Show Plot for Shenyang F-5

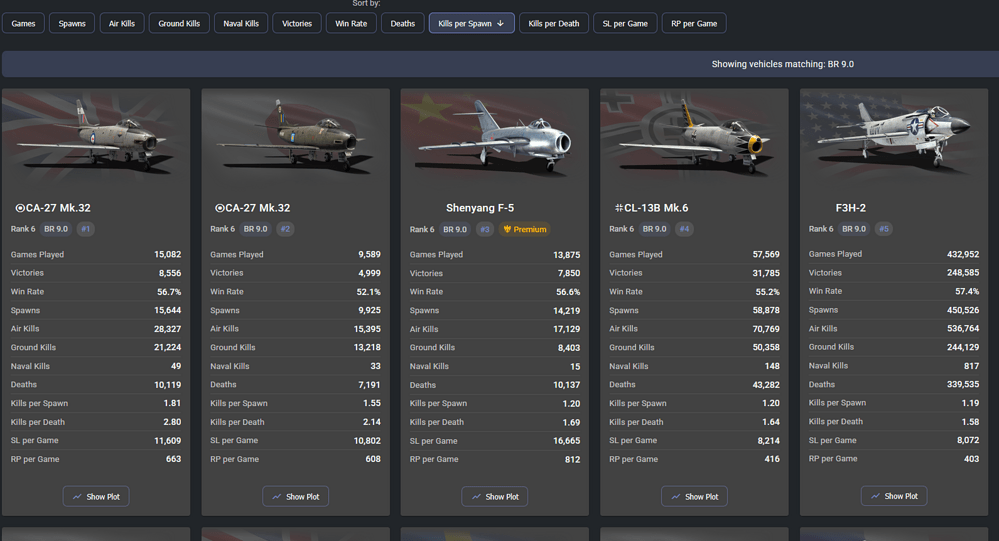coord(495,496)
